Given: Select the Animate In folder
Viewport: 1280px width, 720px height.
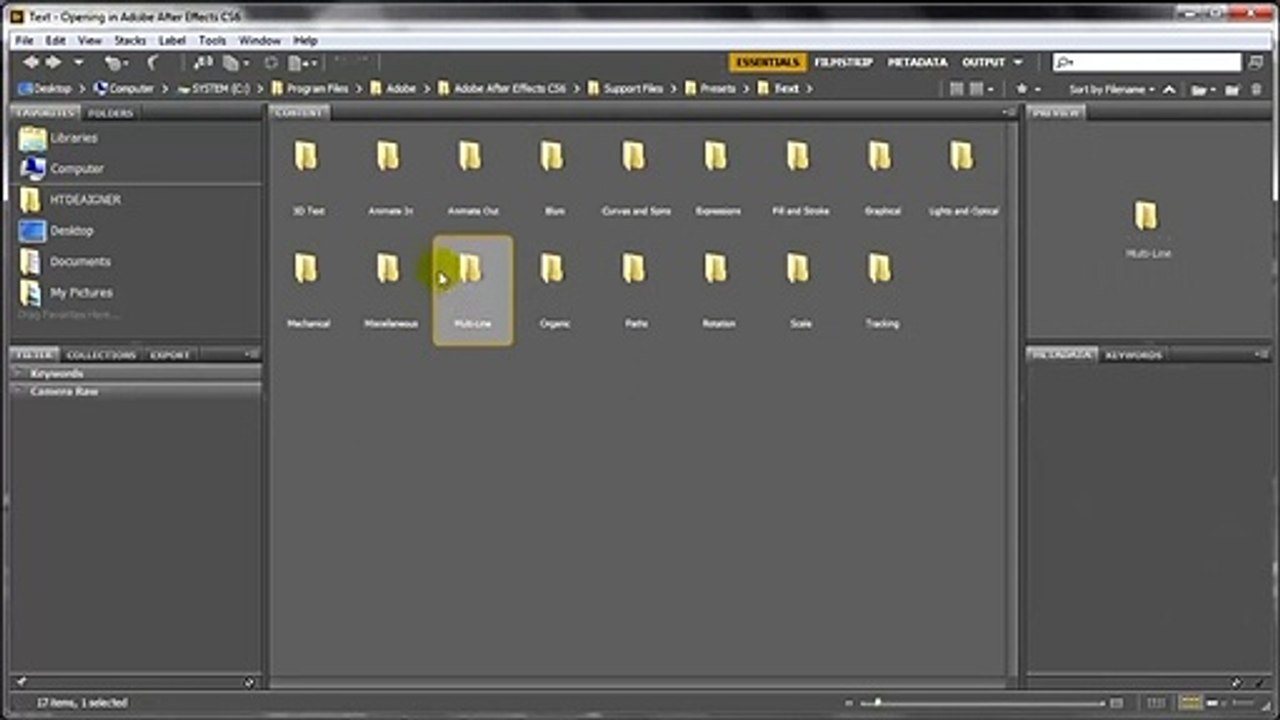Looking at the screenshot, I should [390, 177].
